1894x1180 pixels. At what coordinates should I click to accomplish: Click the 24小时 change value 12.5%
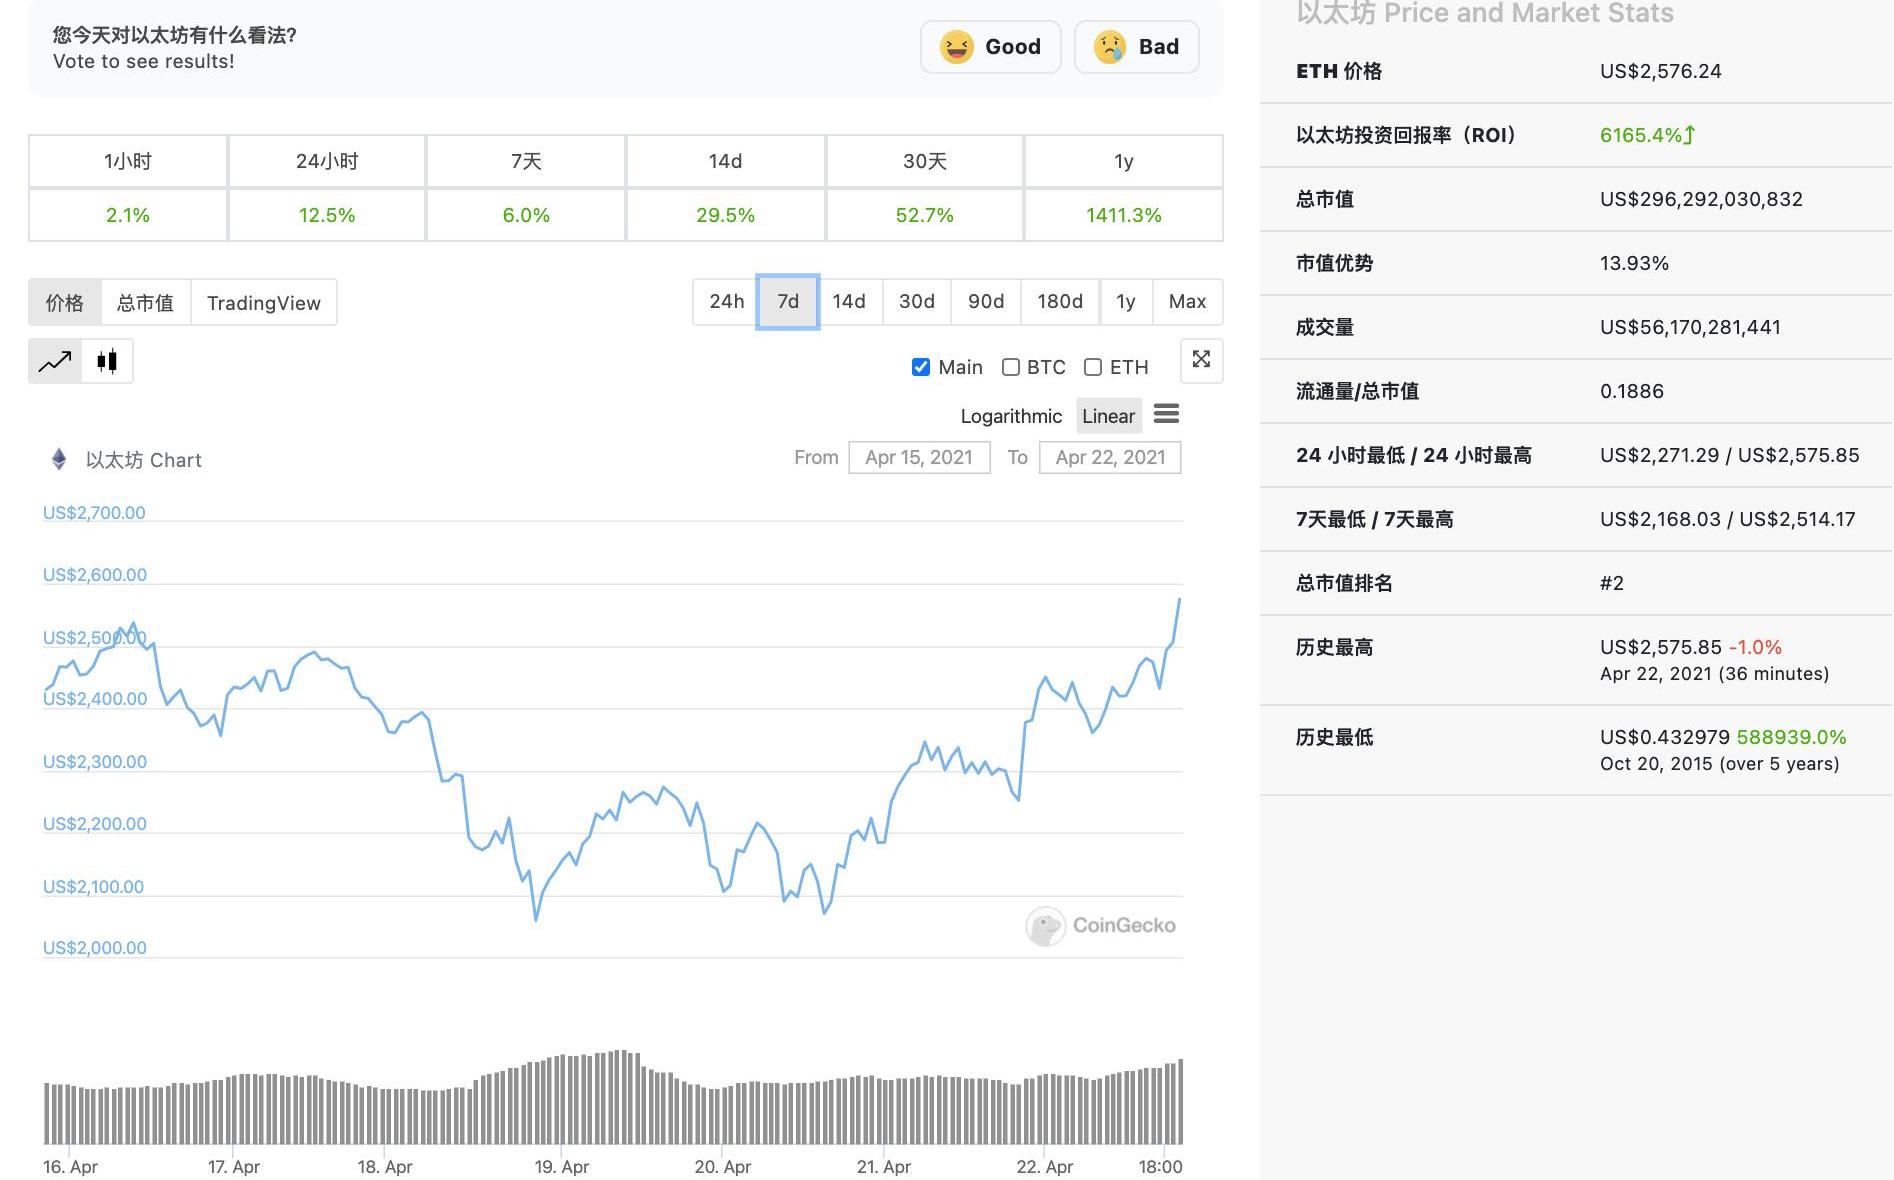(327, 215)
